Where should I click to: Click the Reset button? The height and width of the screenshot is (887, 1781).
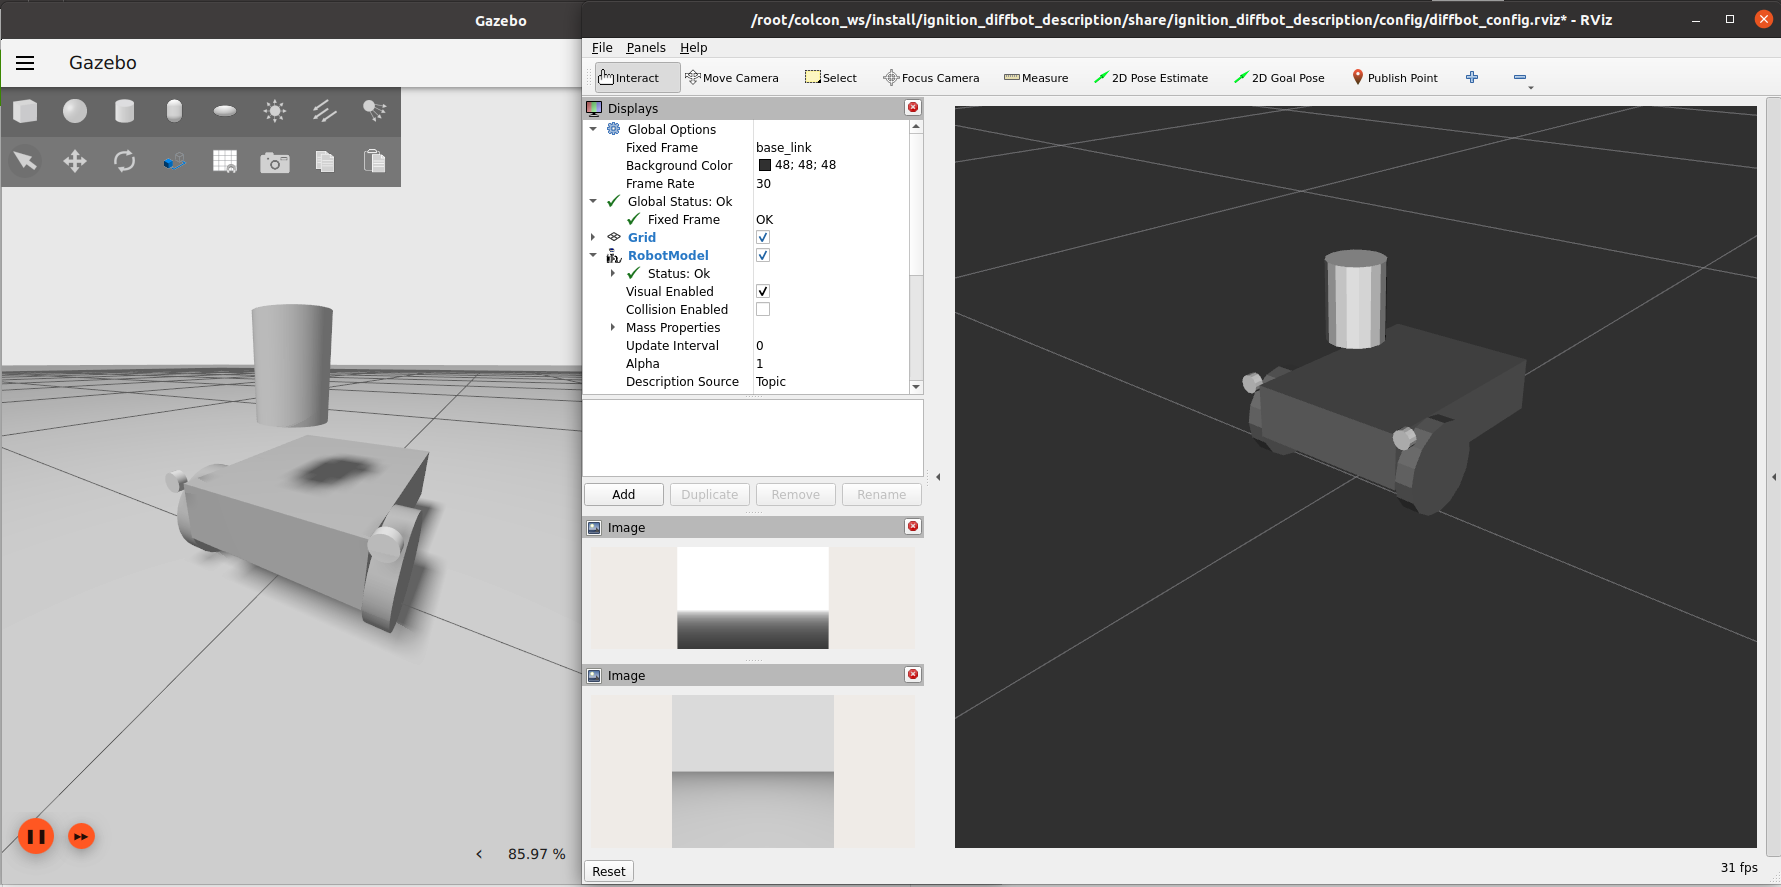point(608,871)
